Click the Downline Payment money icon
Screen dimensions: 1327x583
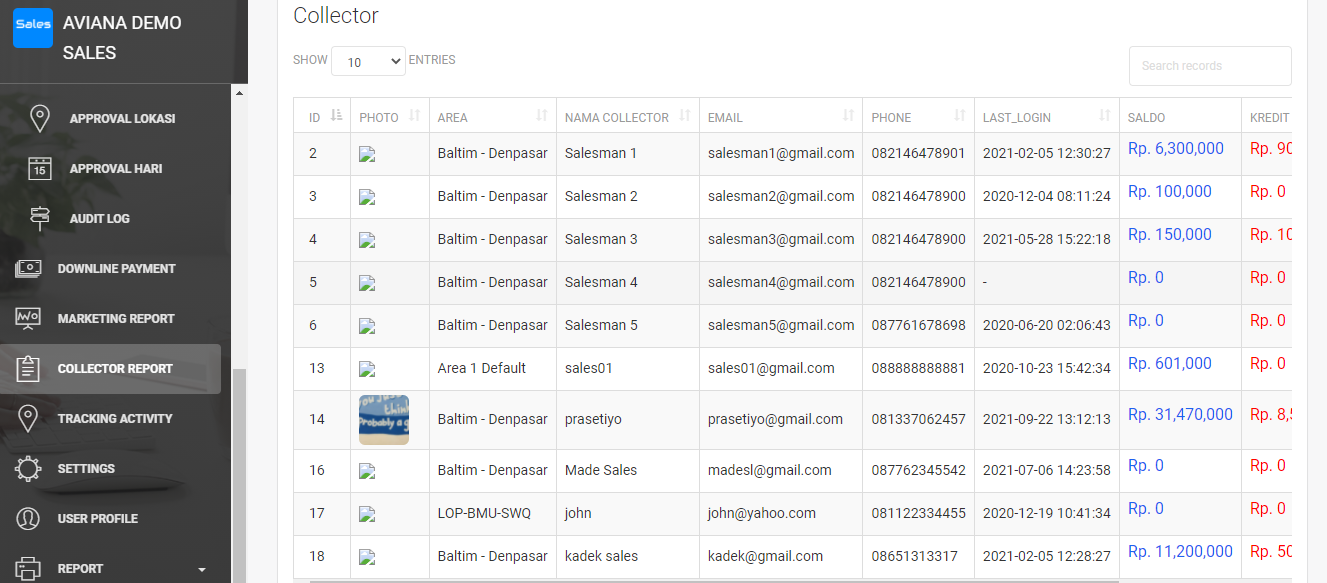tap(28, 268)
